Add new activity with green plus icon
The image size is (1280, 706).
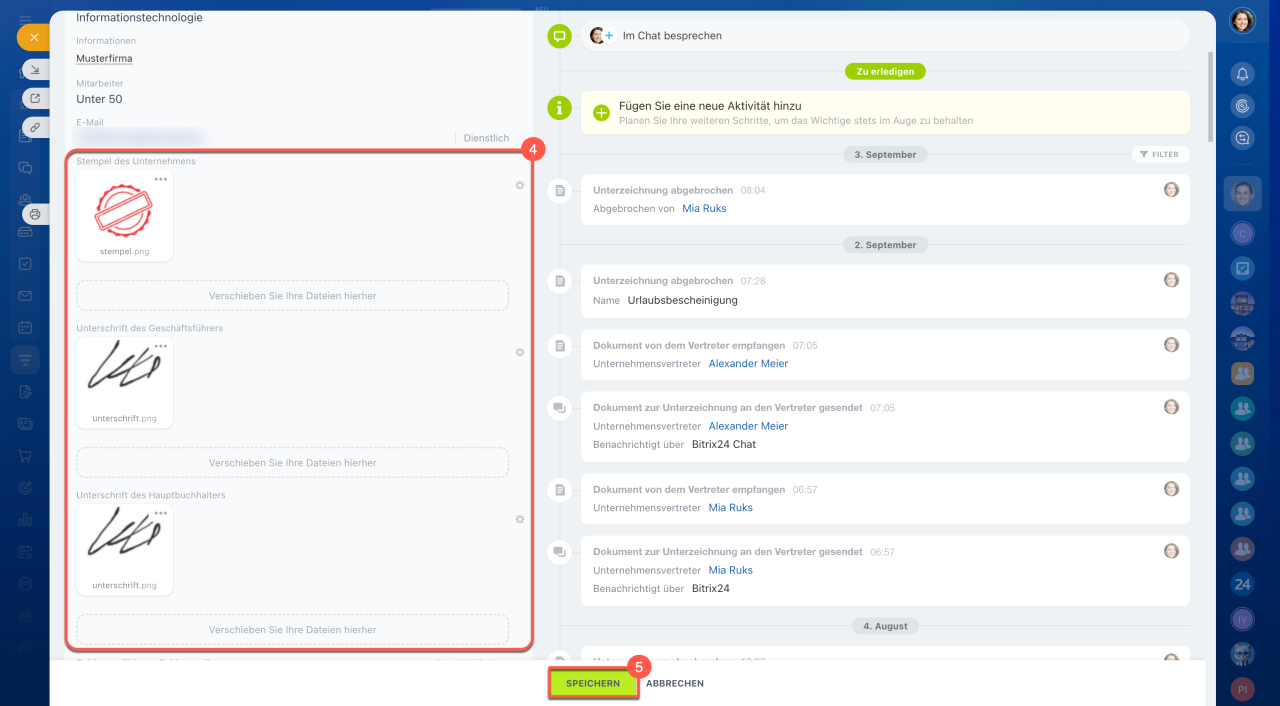click(601, 113)
